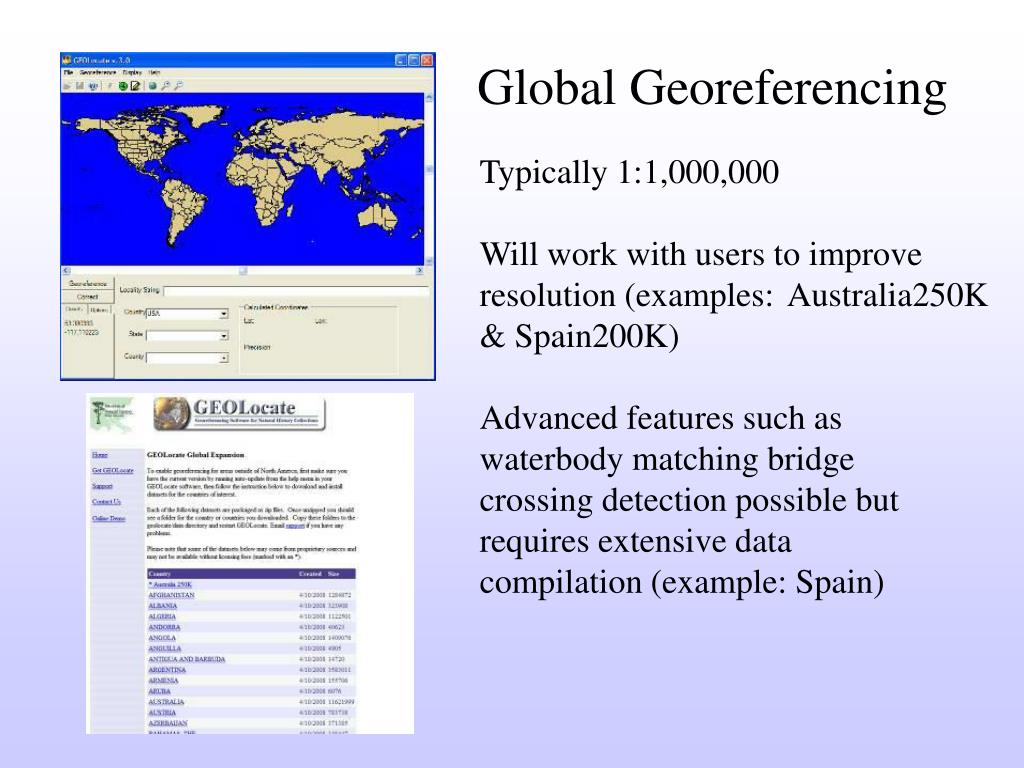Click the Home link on the webpage
This screenshot has width=1024, height=768.
(x=100, y=455)
